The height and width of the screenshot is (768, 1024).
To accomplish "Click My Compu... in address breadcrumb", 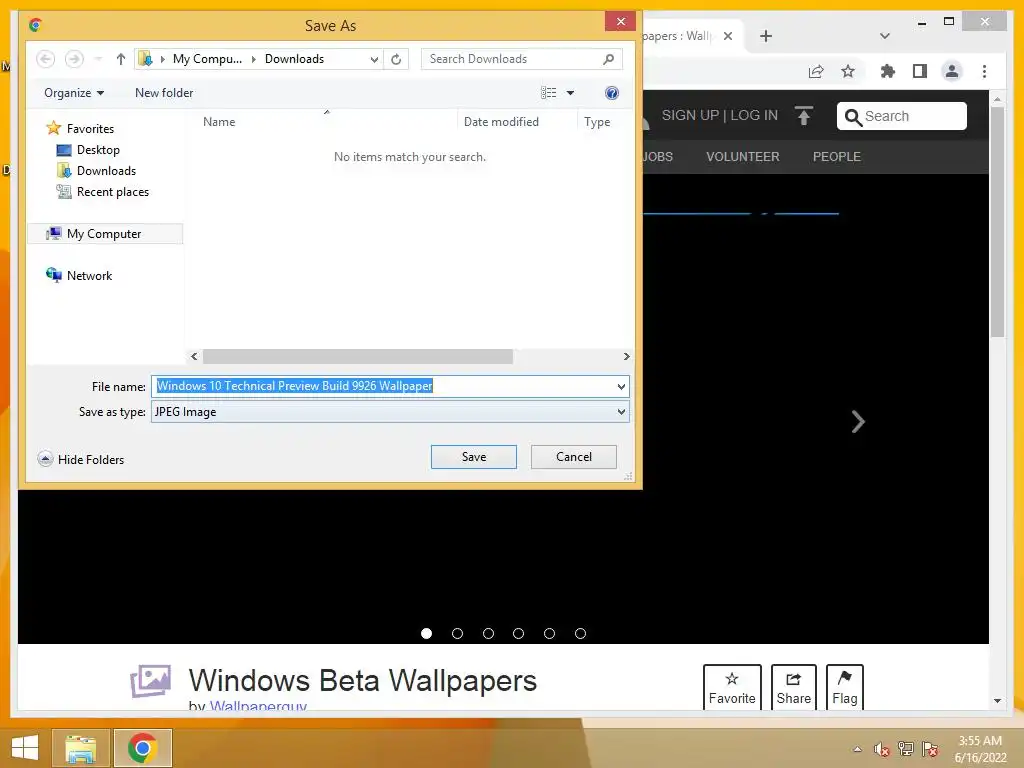I will (x=207, y=59).
